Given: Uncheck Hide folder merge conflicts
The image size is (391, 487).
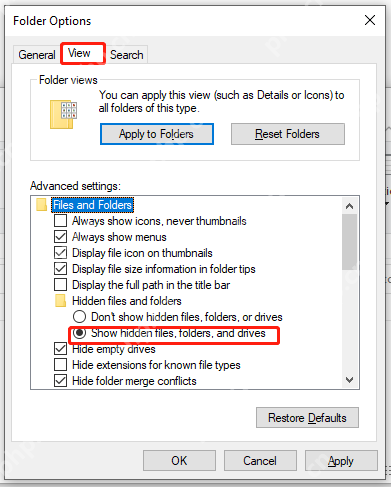Looking at the screenshot, I should 60,381.
